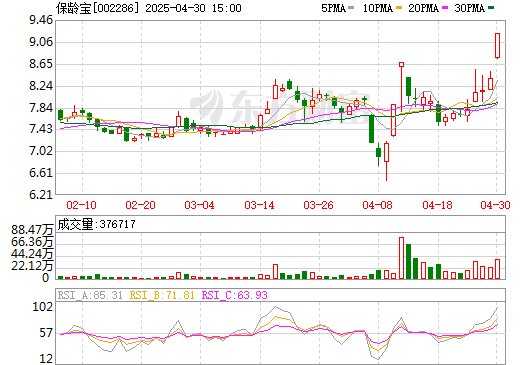Click the orange 10PMA color marker

(399, 7)
